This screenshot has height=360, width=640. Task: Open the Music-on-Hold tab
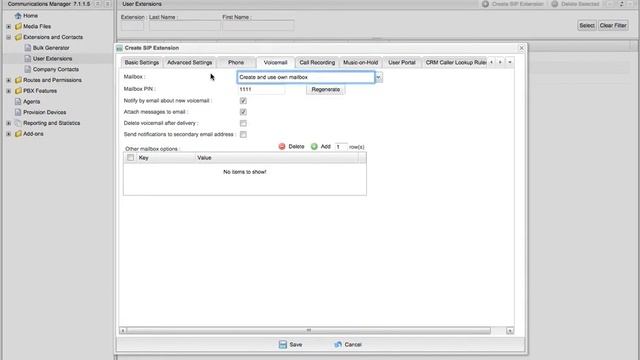pos(360,62)
